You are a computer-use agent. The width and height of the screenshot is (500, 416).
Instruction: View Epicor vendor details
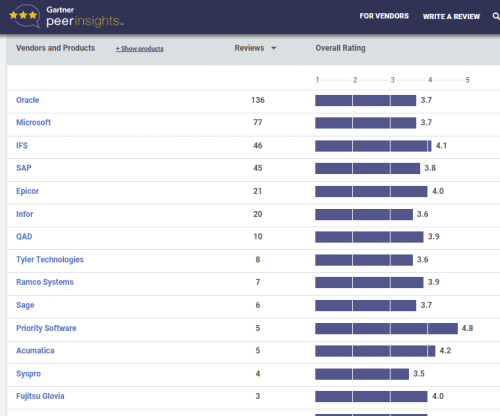pos(27,191)
